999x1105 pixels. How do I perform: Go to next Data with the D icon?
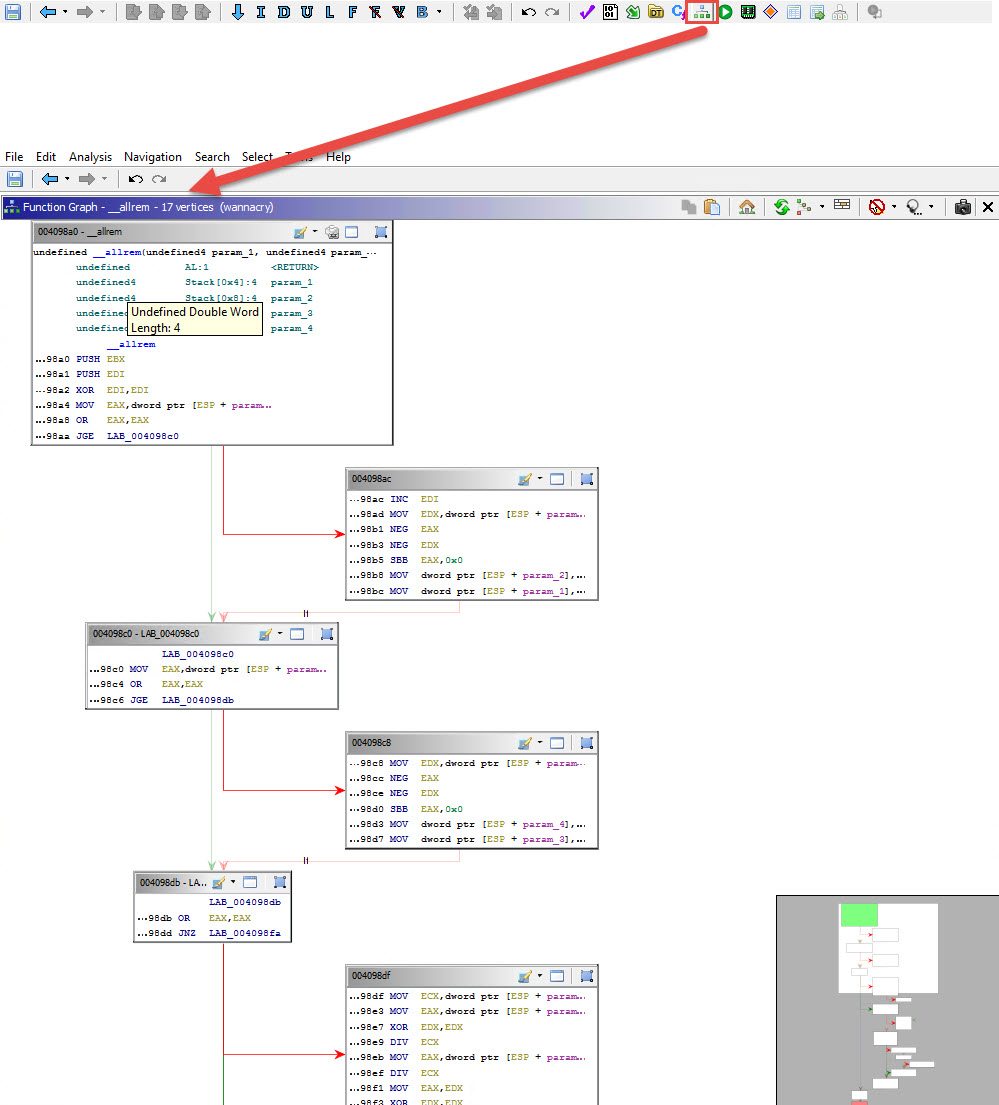[284, 12]
